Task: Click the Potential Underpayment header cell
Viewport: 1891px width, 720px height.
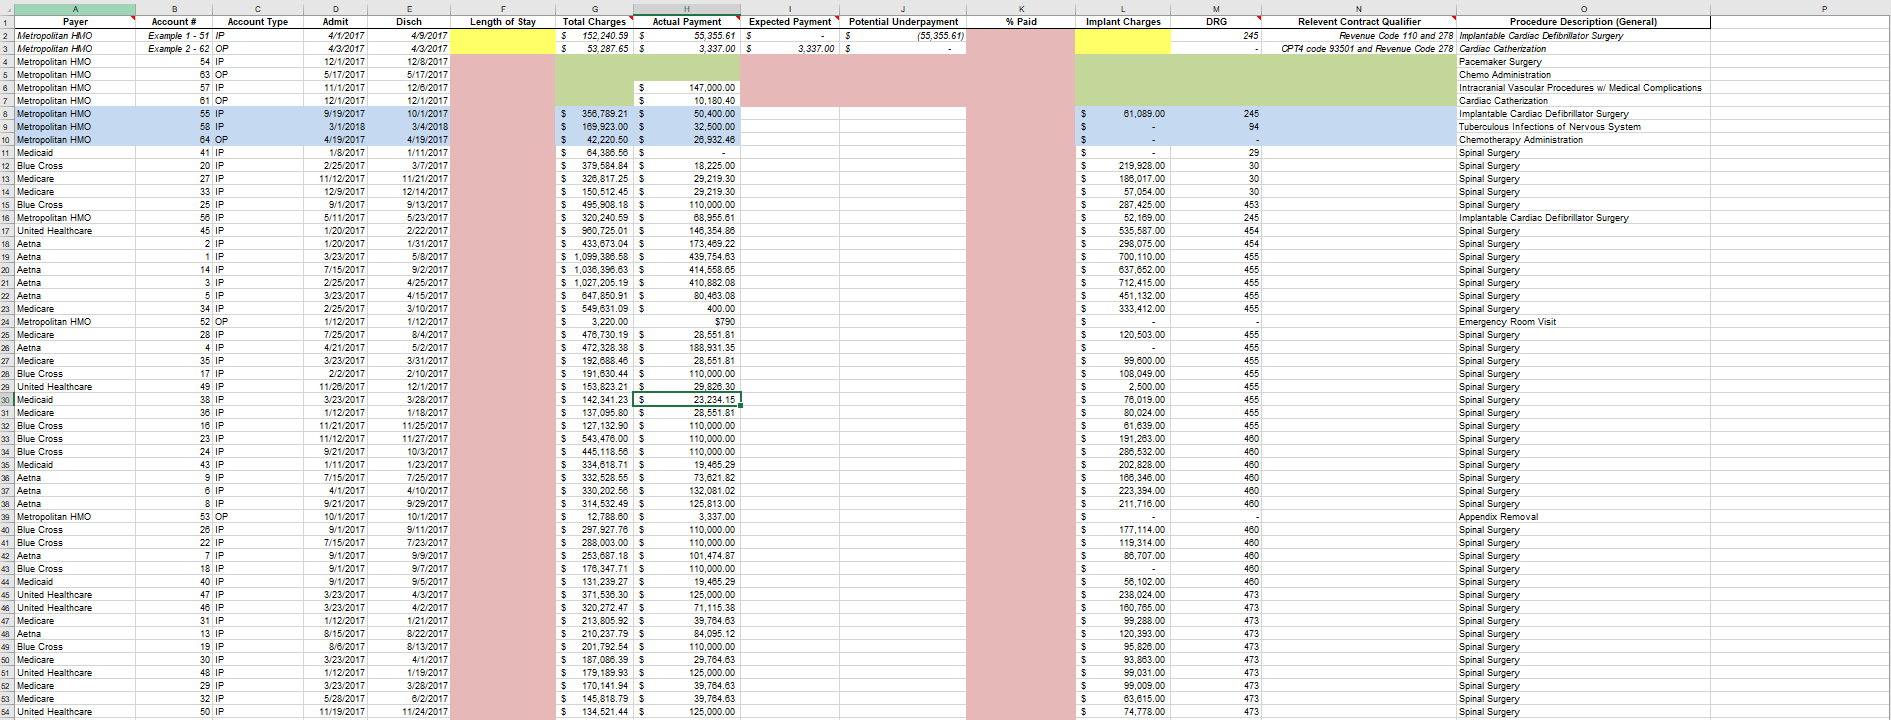Action: point(903,22)
